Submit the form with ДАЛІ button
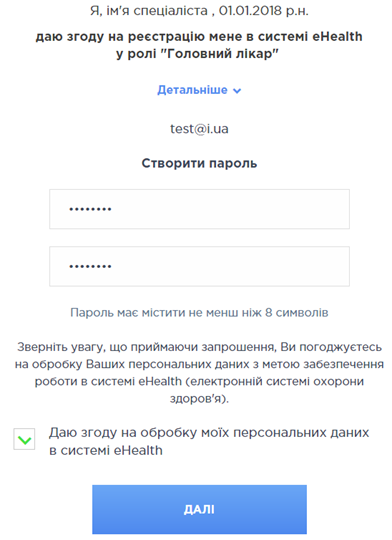Viewport: 392px width, 540px height. pos(199,509)
